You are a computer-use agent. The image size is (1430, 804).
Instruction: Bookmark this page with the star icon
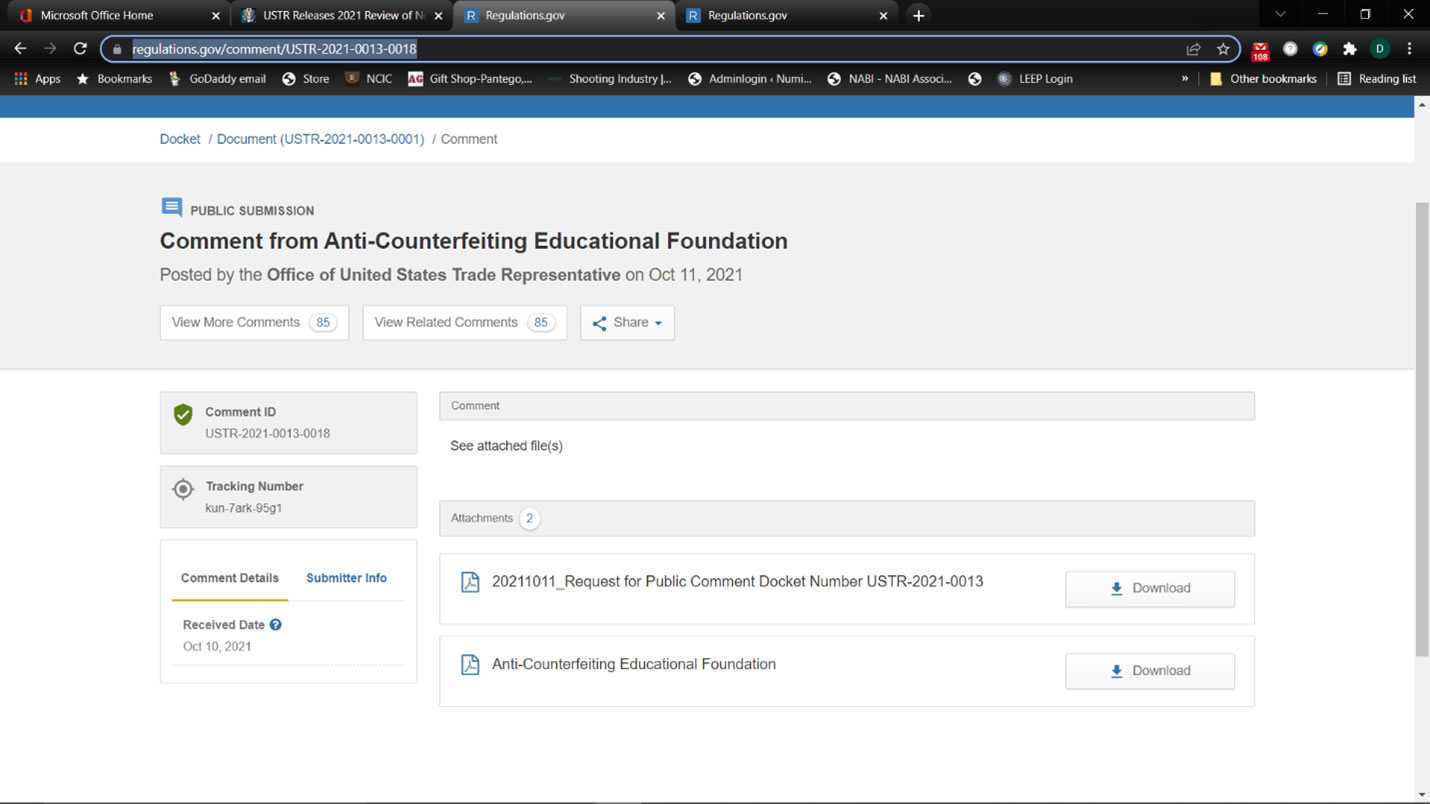coord(1222,49)
